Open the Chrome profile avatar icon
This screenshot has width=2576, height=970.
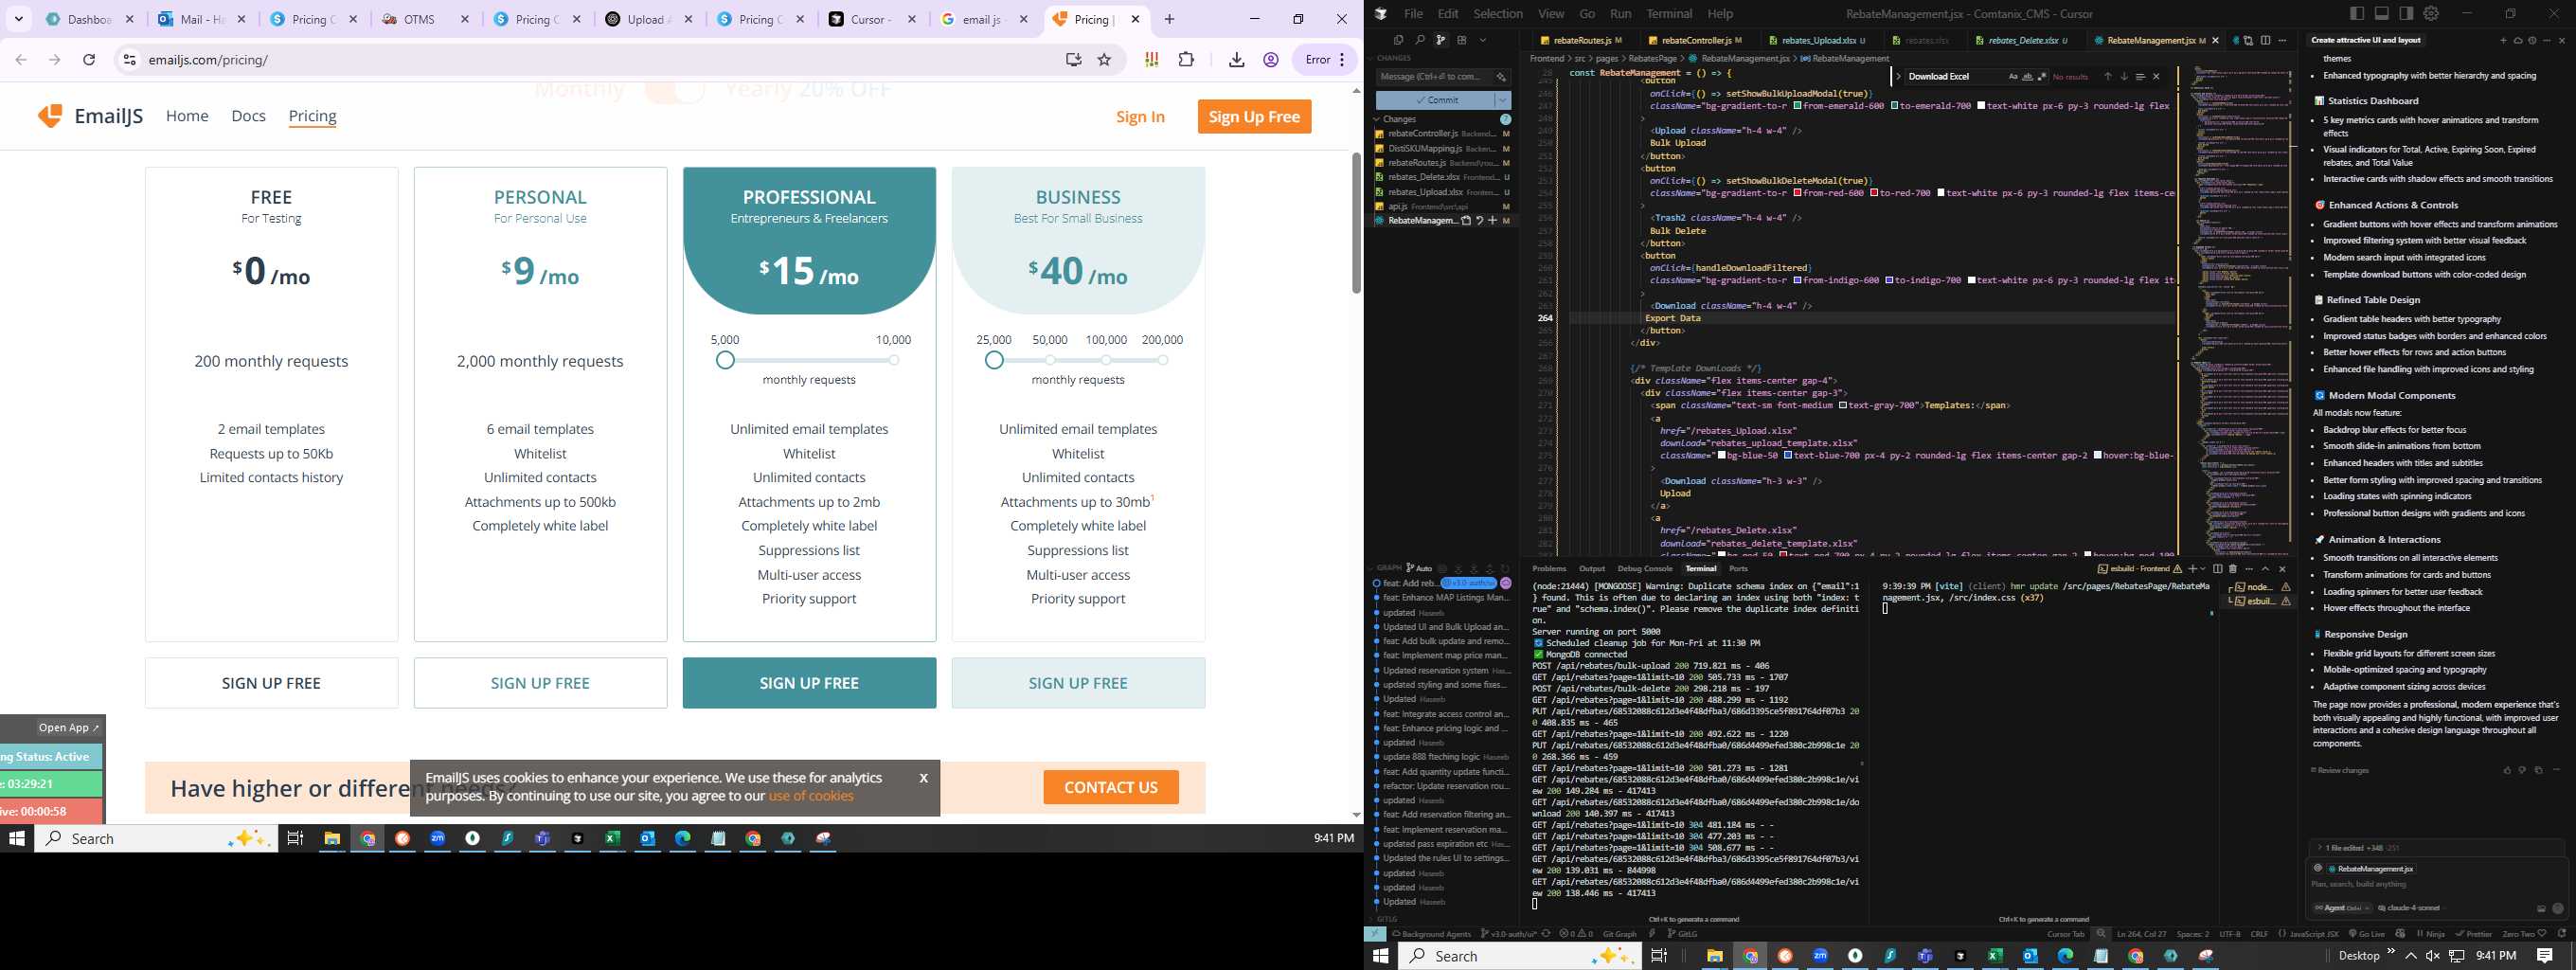[x=1271, y=60]
